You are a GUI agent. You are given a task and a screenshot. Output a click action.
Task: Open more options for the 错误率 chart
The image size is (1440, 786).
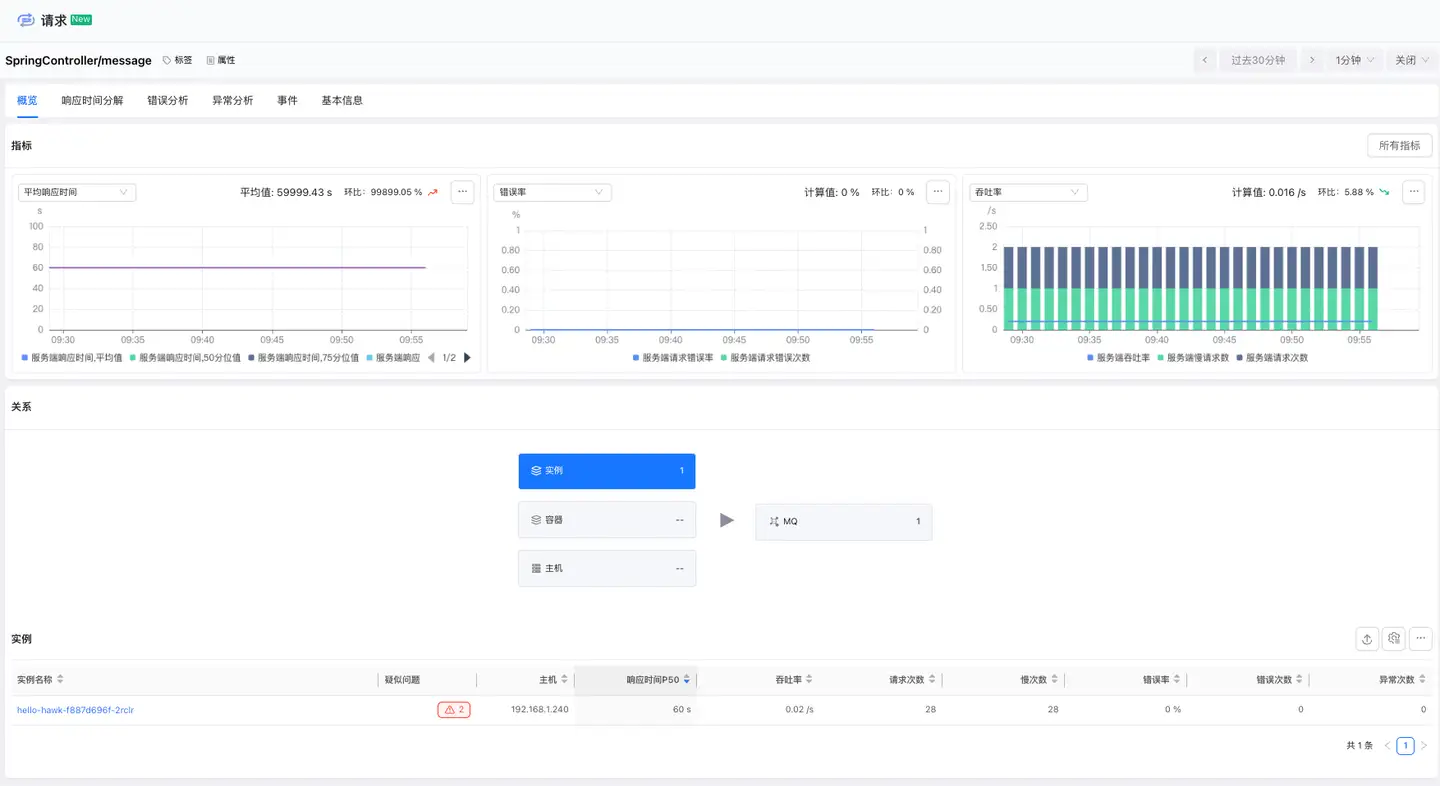click(x=937, y=192)
